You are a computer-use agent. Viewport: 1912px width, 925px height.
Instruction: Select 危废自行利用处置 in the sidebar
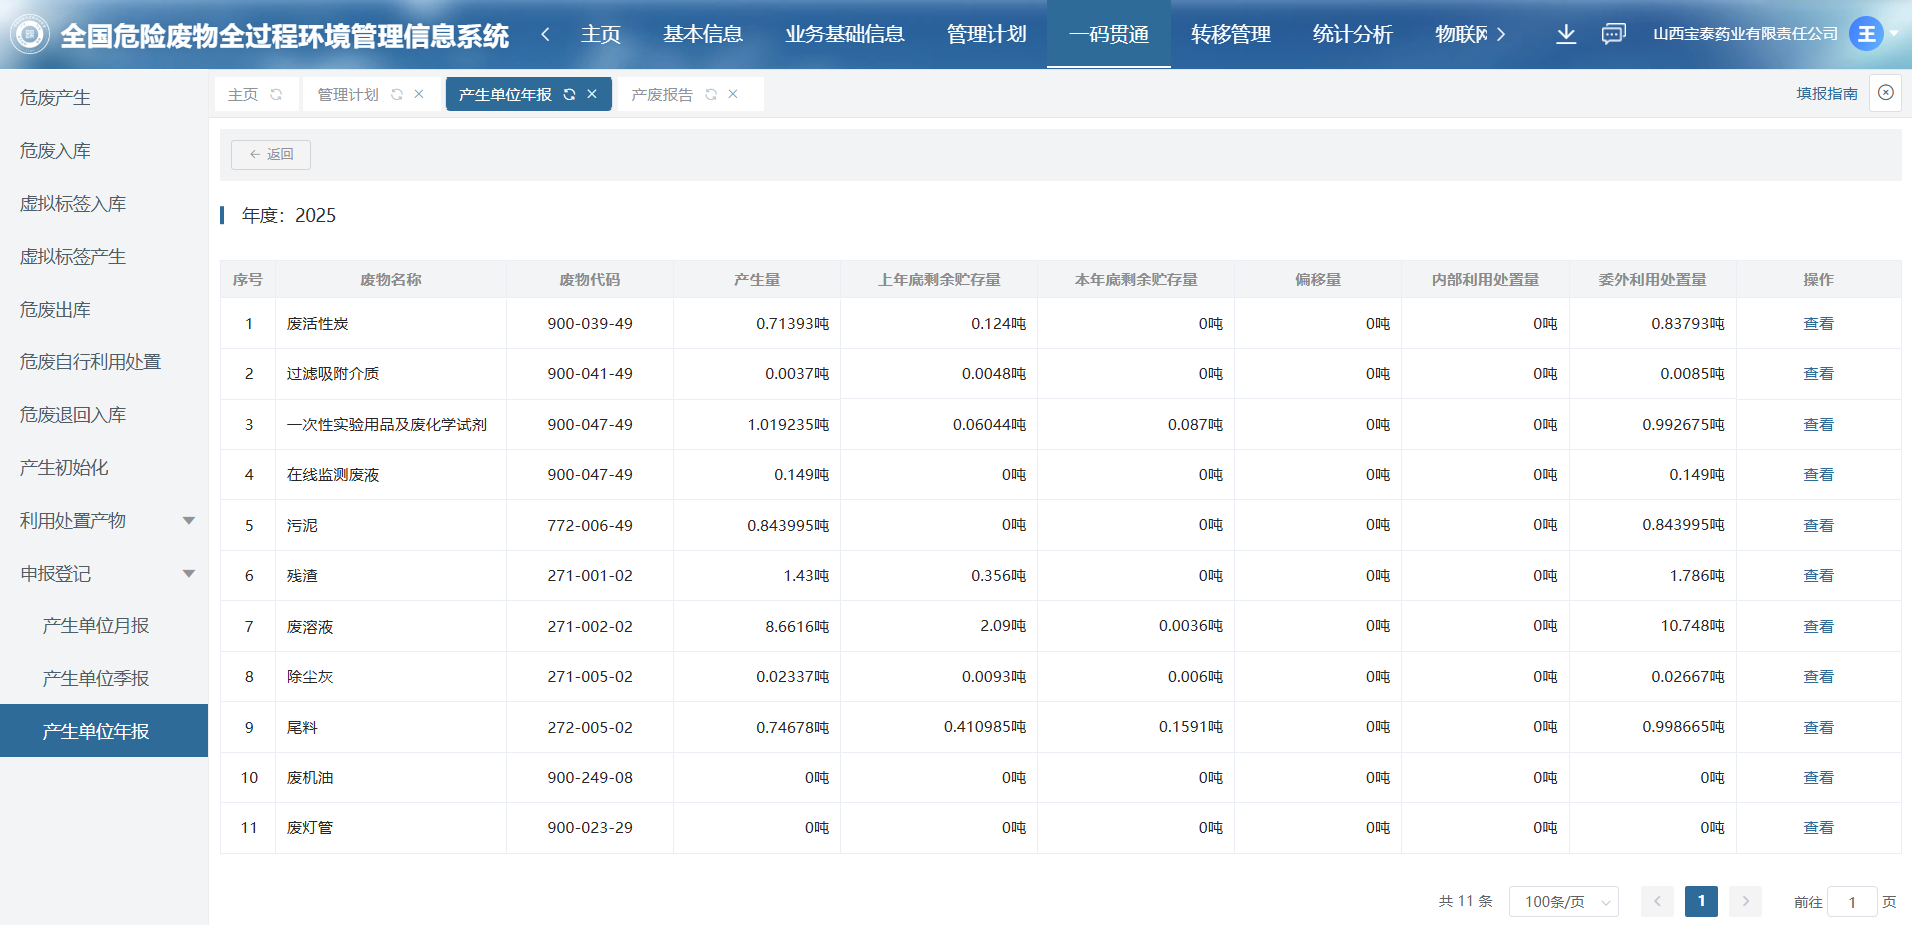pos(104,361)
